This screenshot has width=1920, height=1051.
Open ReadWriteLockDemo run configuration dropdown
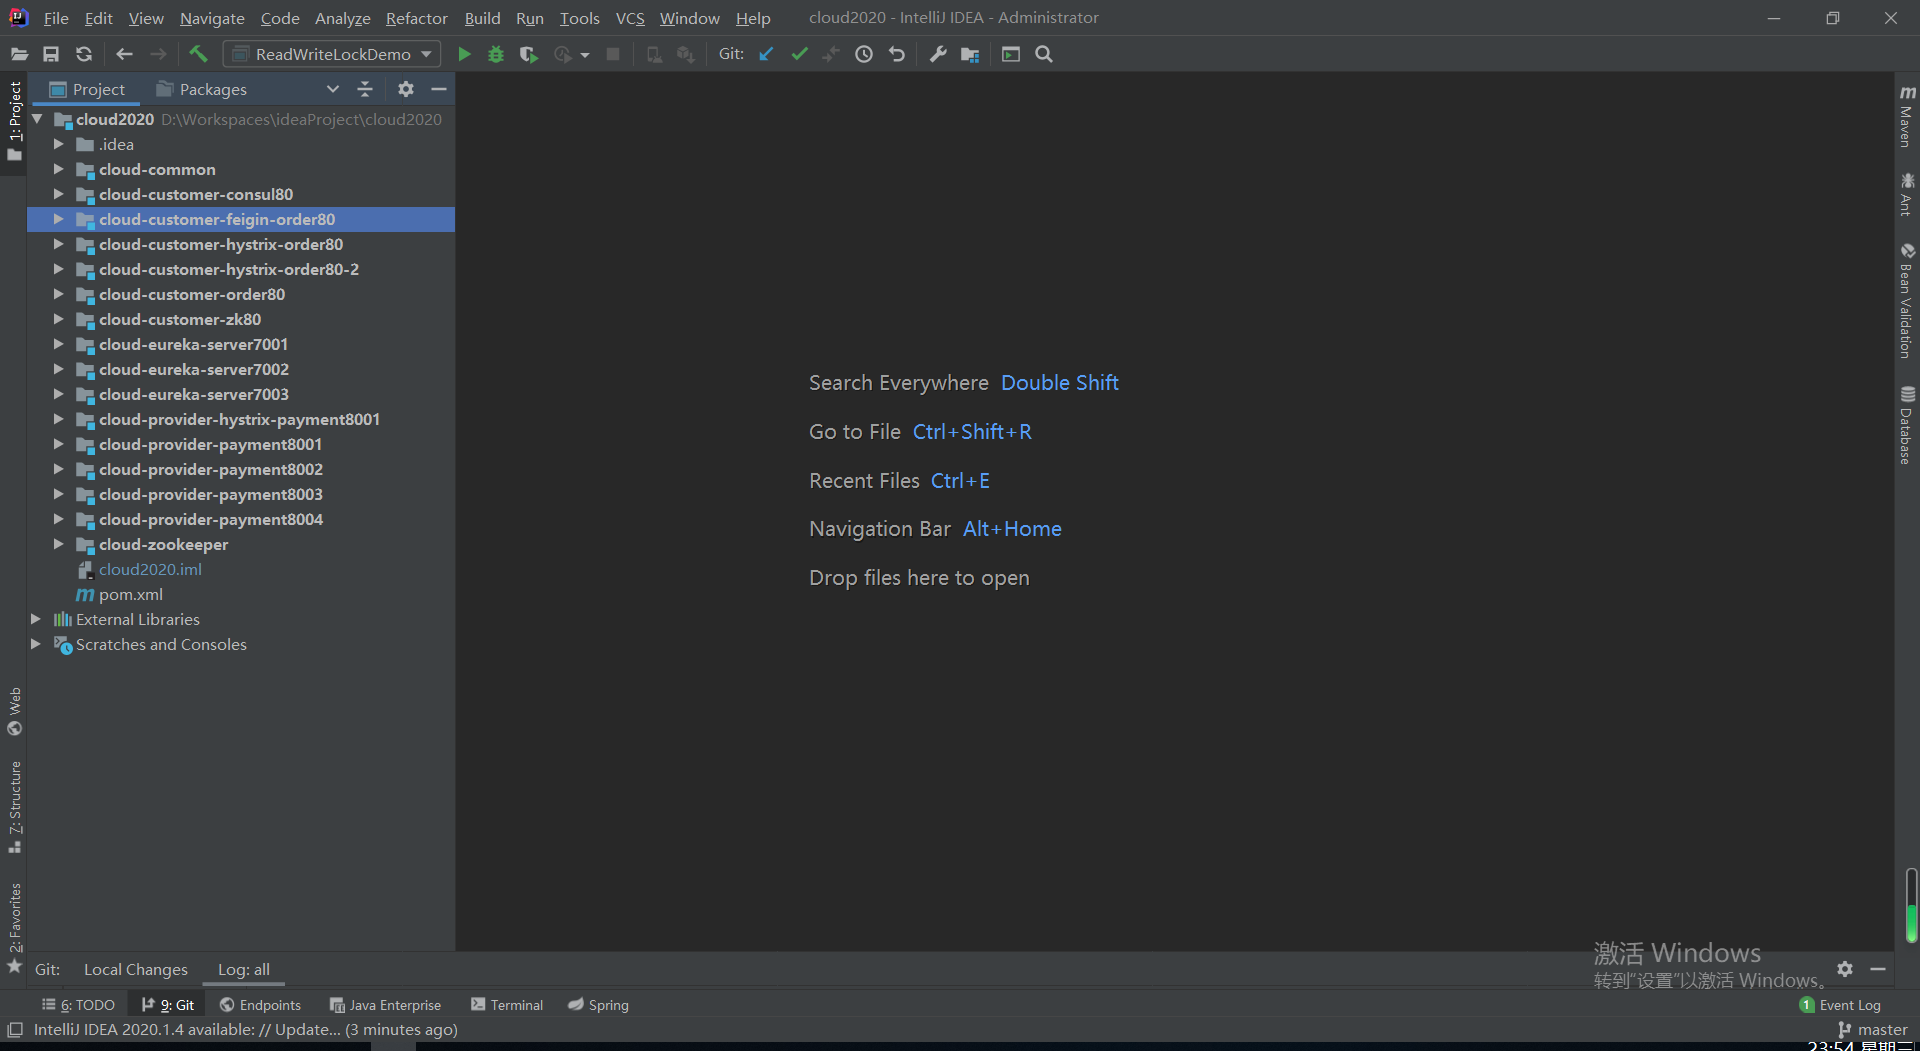[332, 54]
